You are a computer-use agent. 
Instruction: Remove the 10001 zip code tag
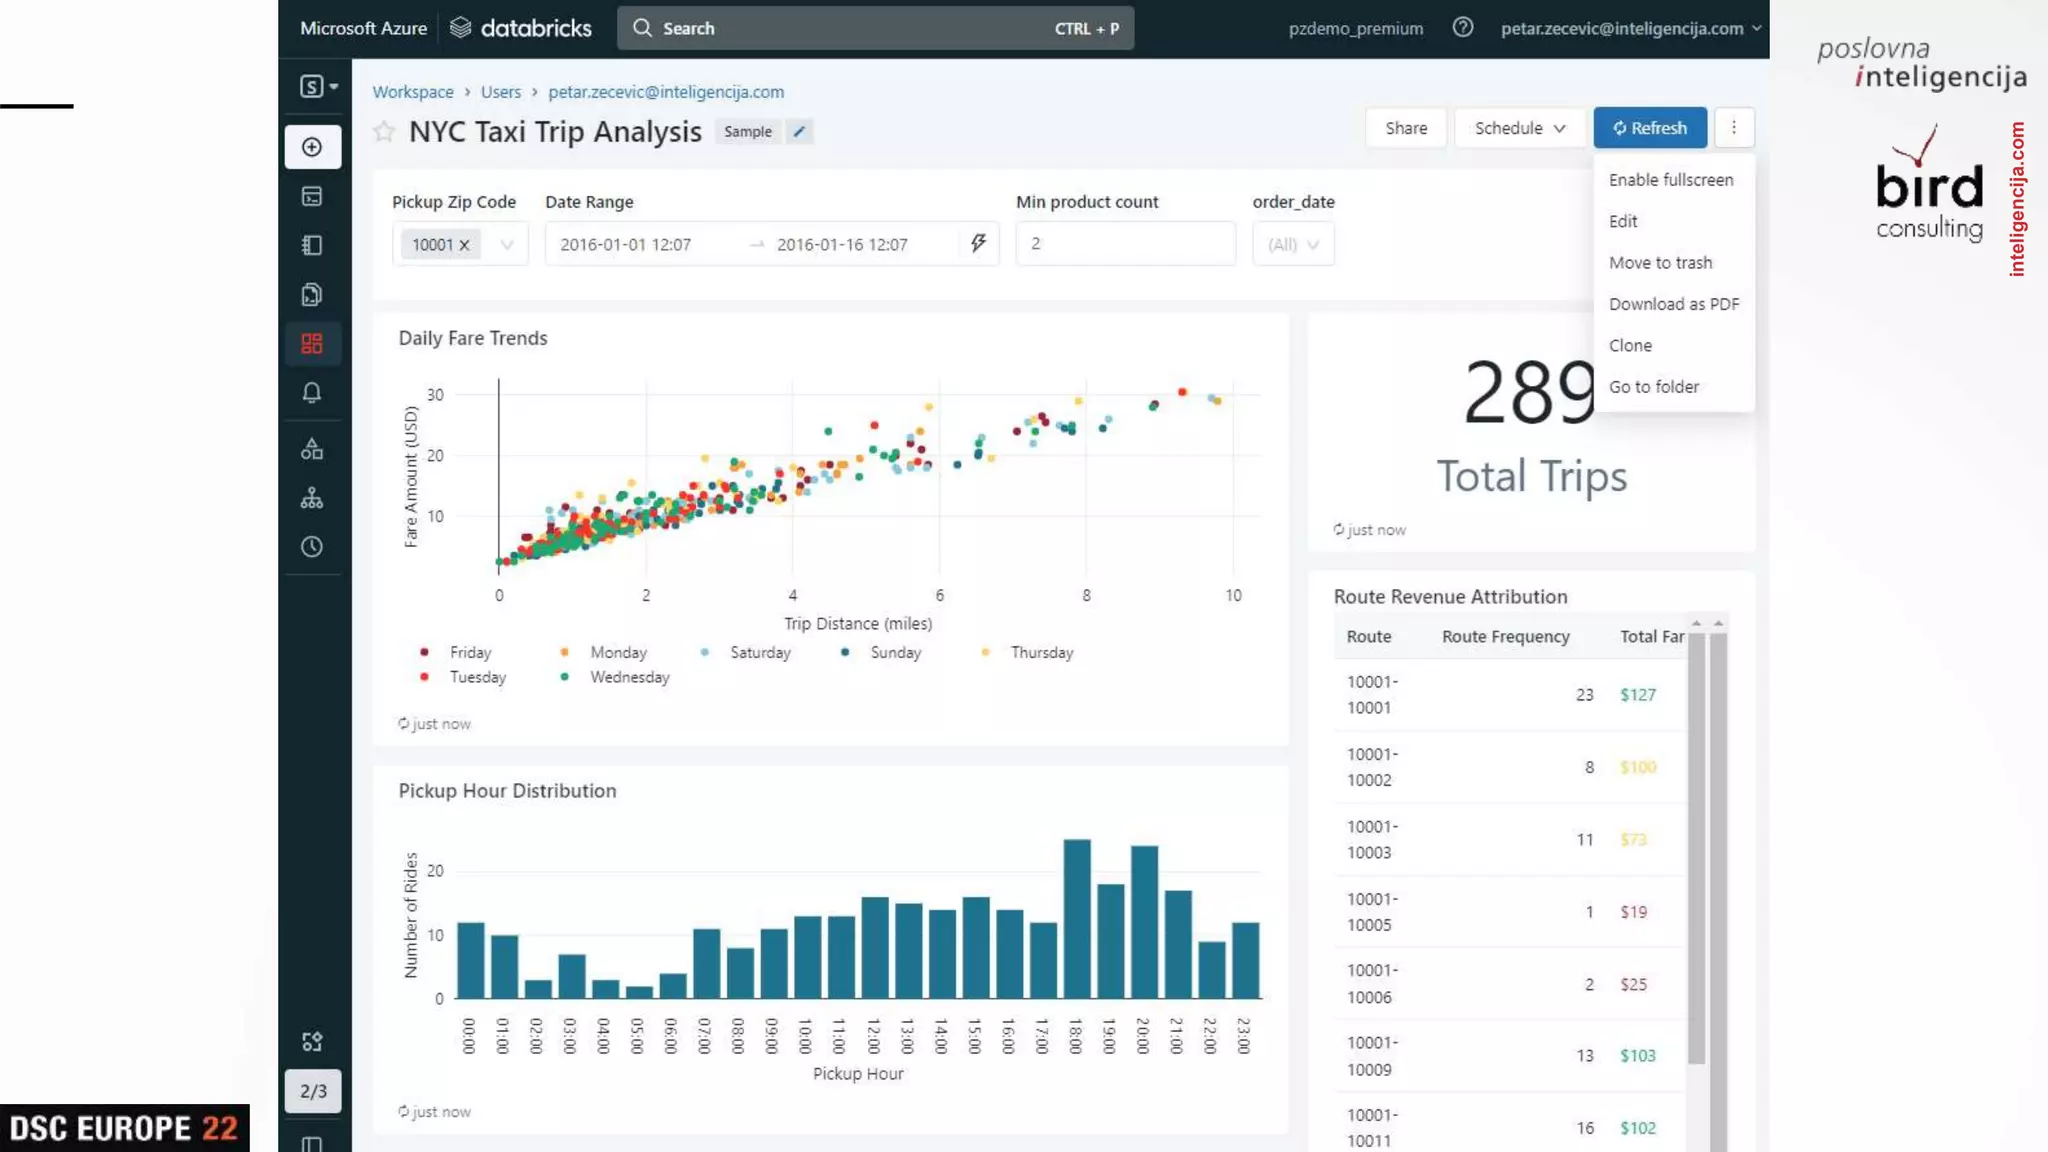pos(464,245)
